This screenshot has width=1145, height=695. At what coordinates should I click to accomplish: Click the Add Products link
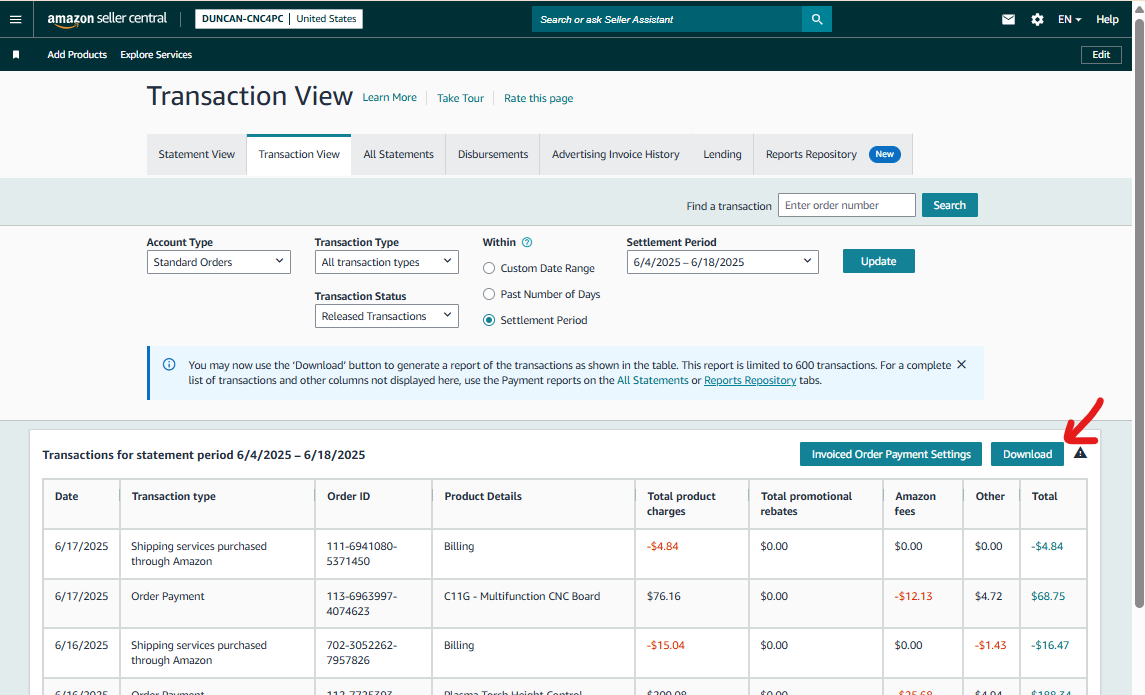[77, 55]
